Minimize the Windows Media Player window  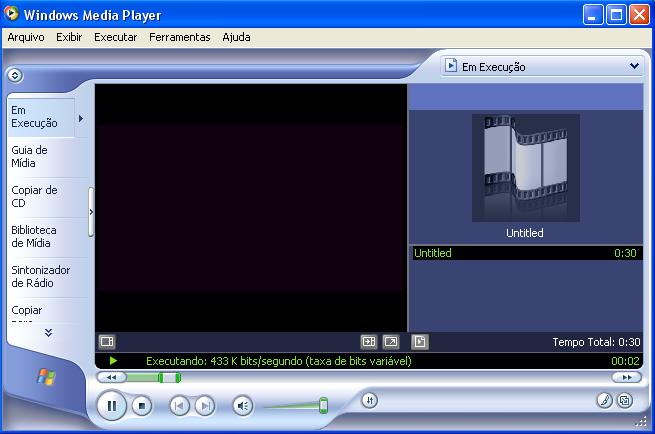click(593, 15)
